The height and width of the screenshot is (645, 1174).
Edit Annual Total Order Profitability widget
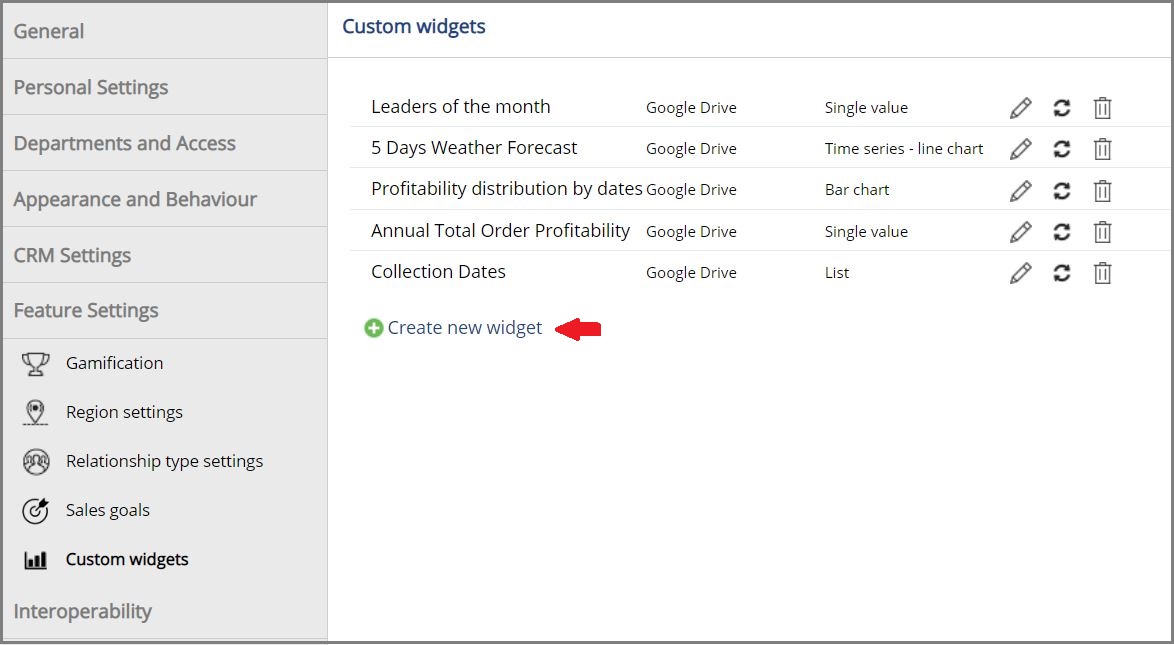pyautogui.click(x=1021, y=232)
